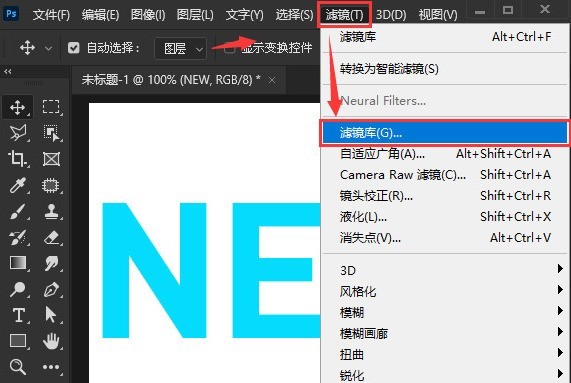Image resolution: width=571 pixels, height=383 pixels.
Task: Choose 转换为智能滤镜(S)
Action: click(x=445, y=69)
